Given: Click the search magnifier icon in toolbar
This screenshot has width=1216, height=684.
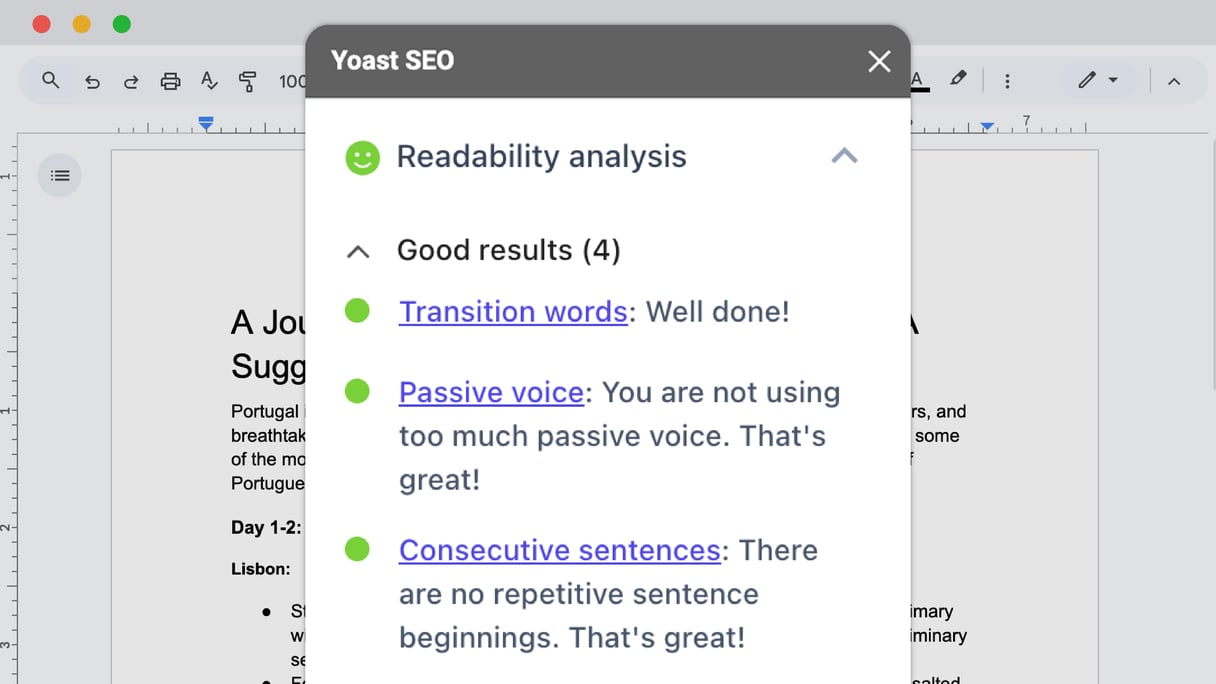Looking at the screenshot, I should (x=50, y=80).
